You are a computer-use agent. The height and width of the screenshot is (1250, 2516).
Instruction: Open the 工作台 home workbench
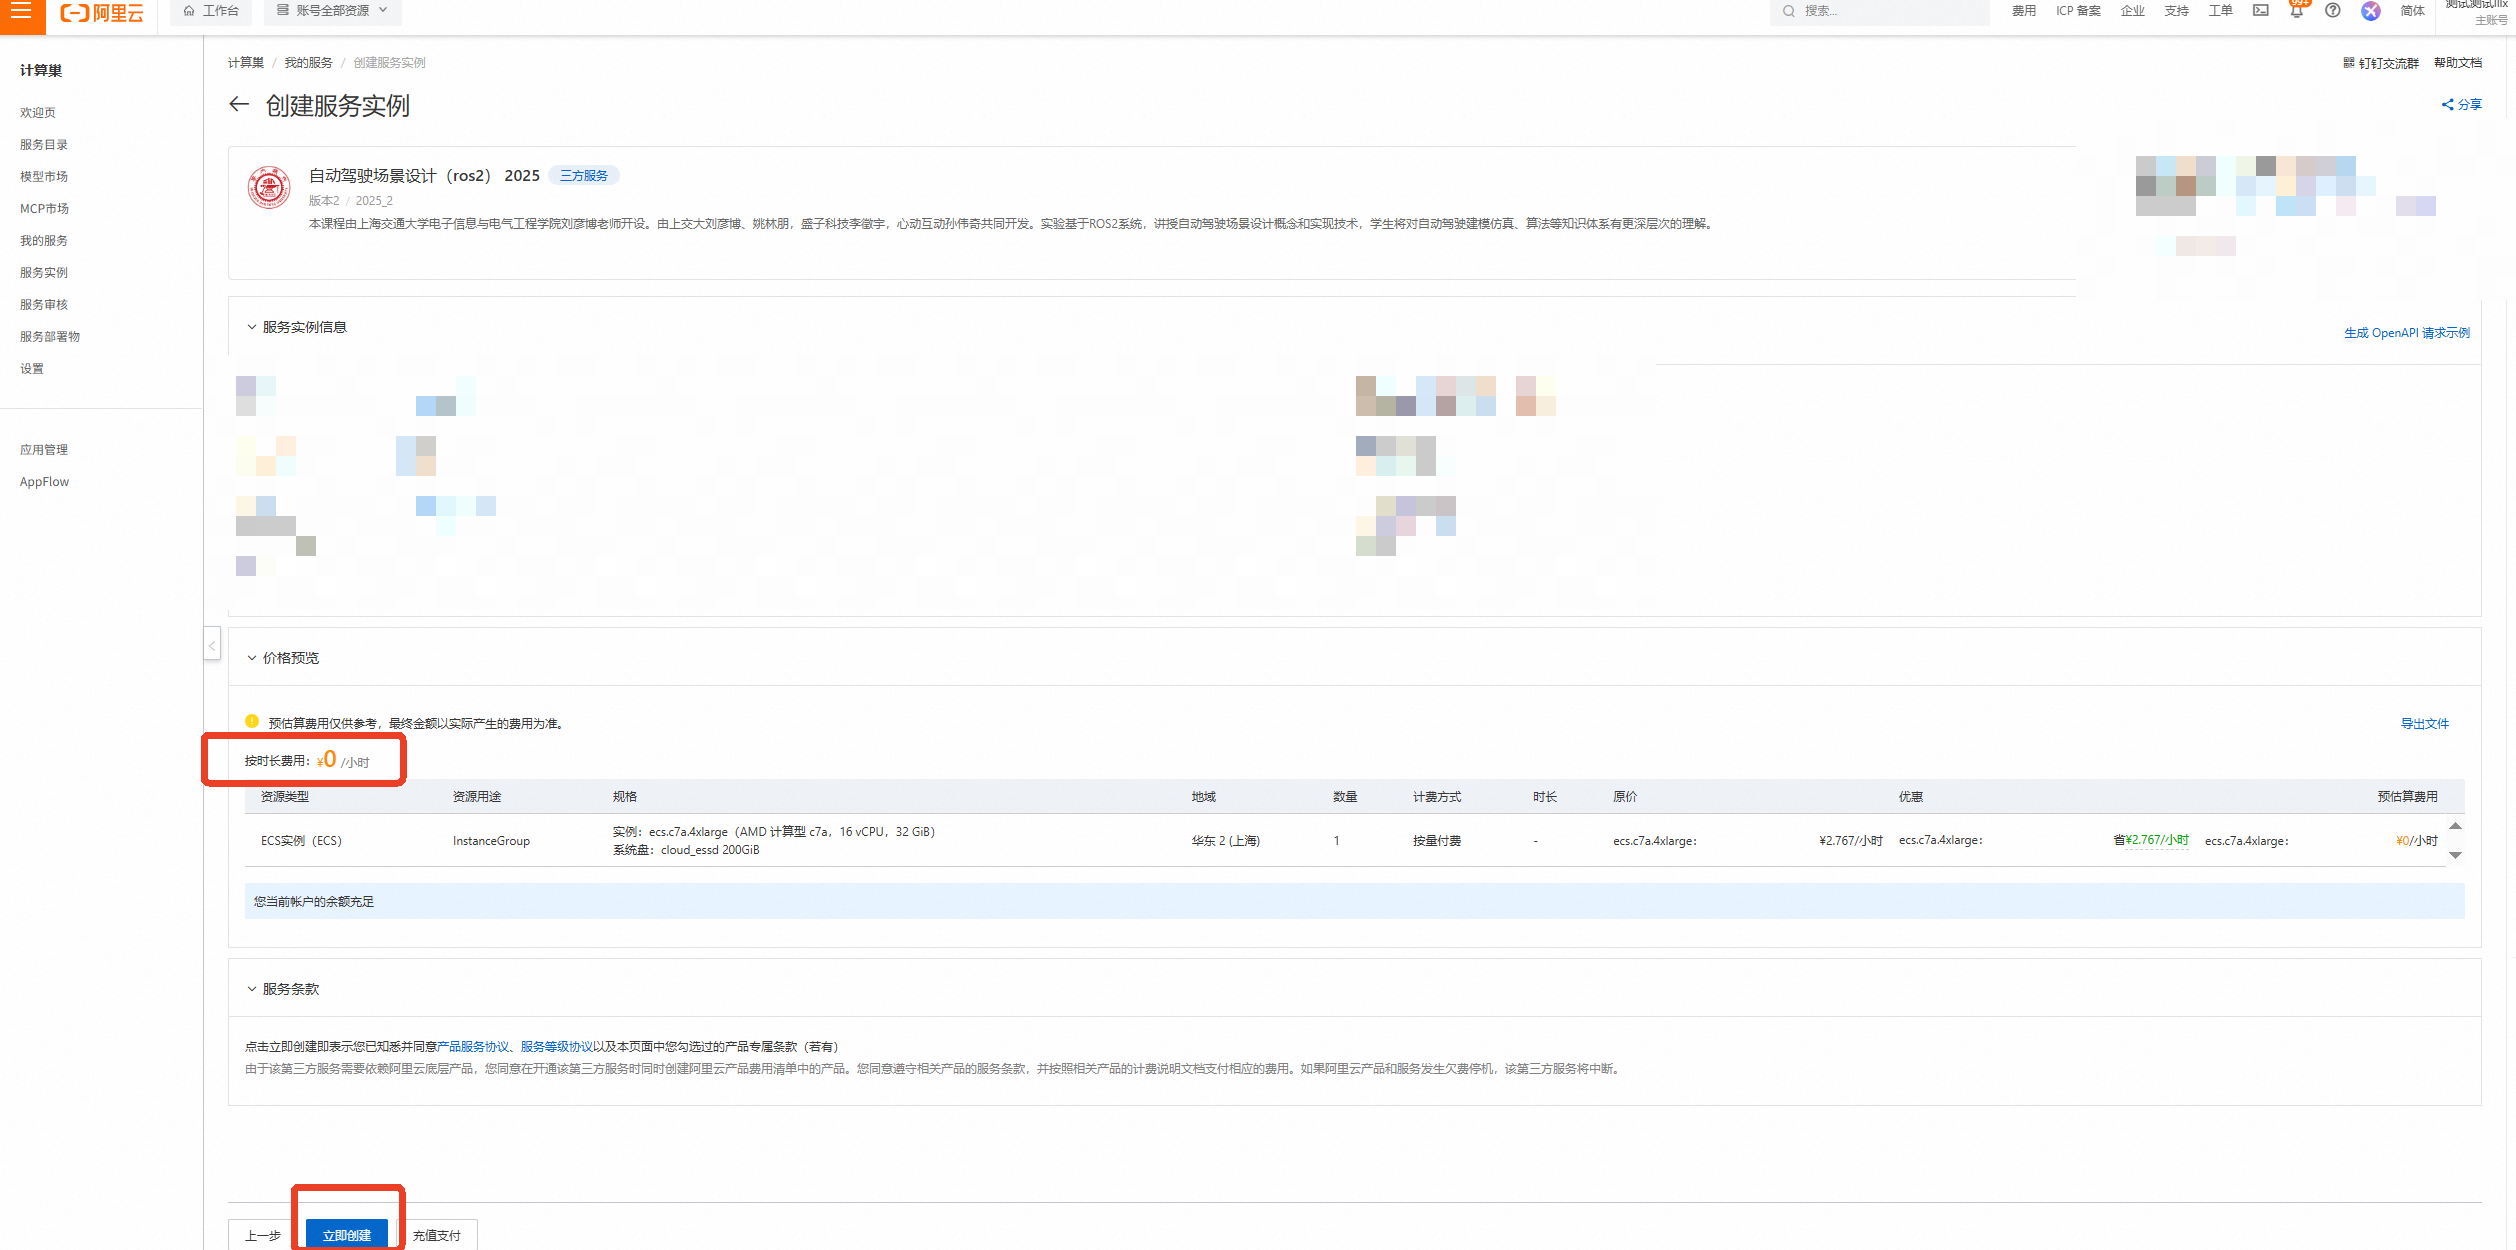(211, 11)
